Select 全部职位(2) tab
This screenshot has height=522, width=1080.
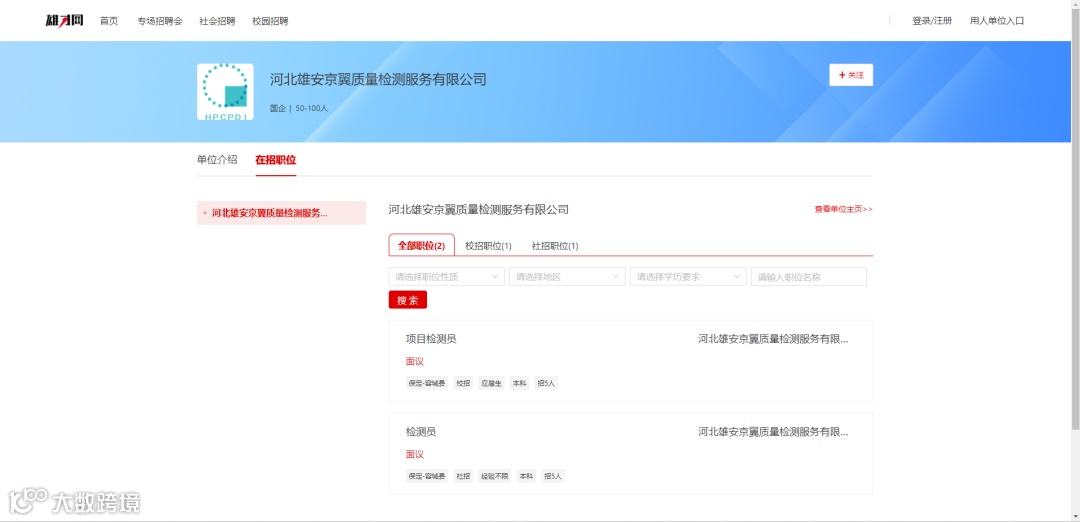pyautogui.click(x=422, y=245)
